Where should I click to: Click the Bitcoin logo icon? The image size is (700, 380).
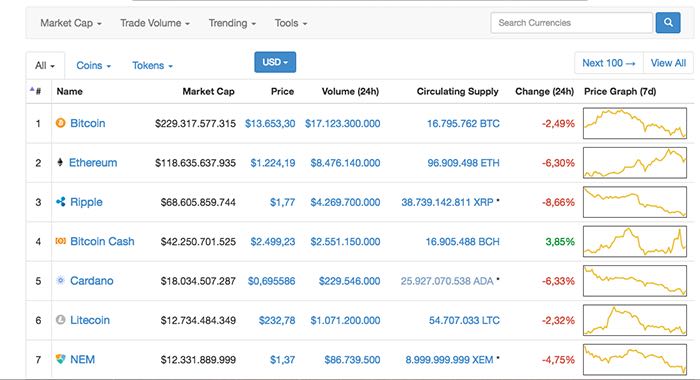coord(60,123)
